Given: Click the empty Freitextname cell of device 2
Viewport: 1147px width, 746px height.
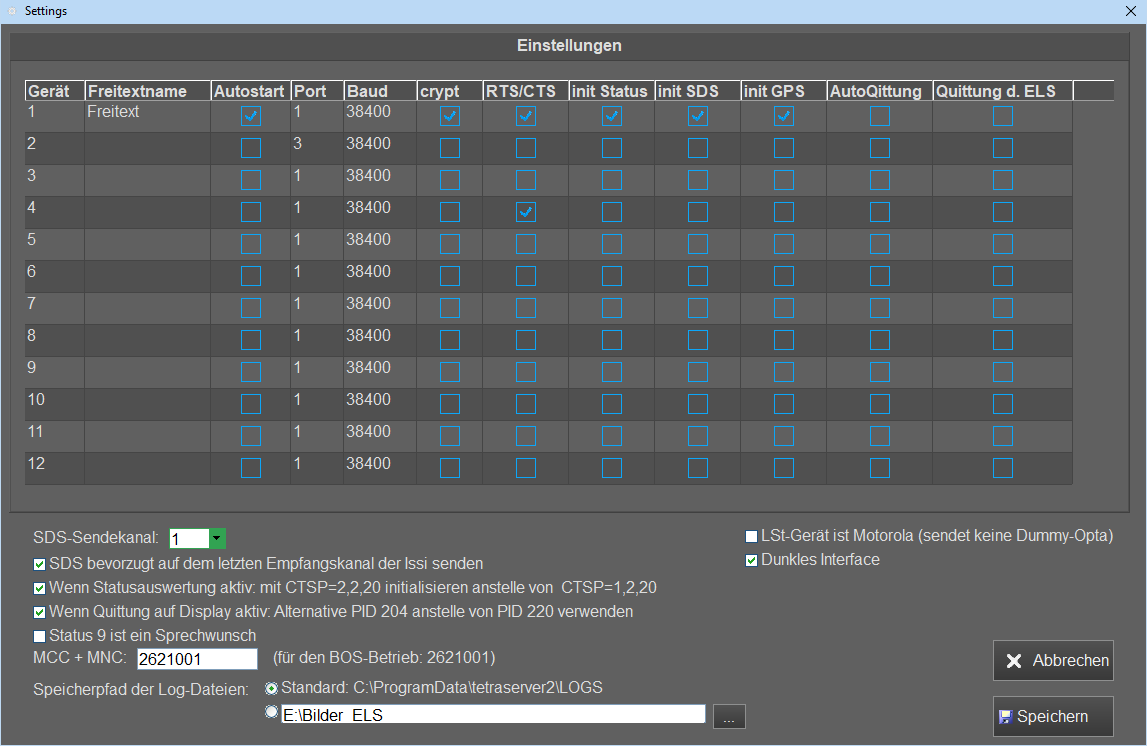Looking at the screenshot, I should pyautogui.click(x=148, y=148).
